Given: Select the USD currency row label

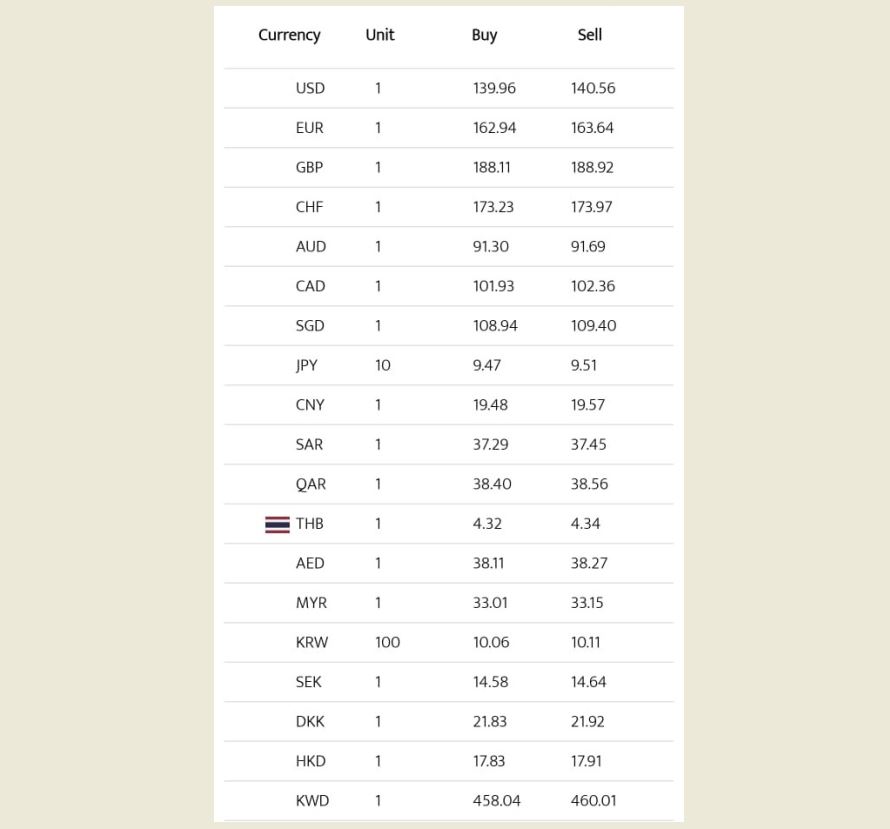Looking at the screenshot, I should [x=310, y=88].
